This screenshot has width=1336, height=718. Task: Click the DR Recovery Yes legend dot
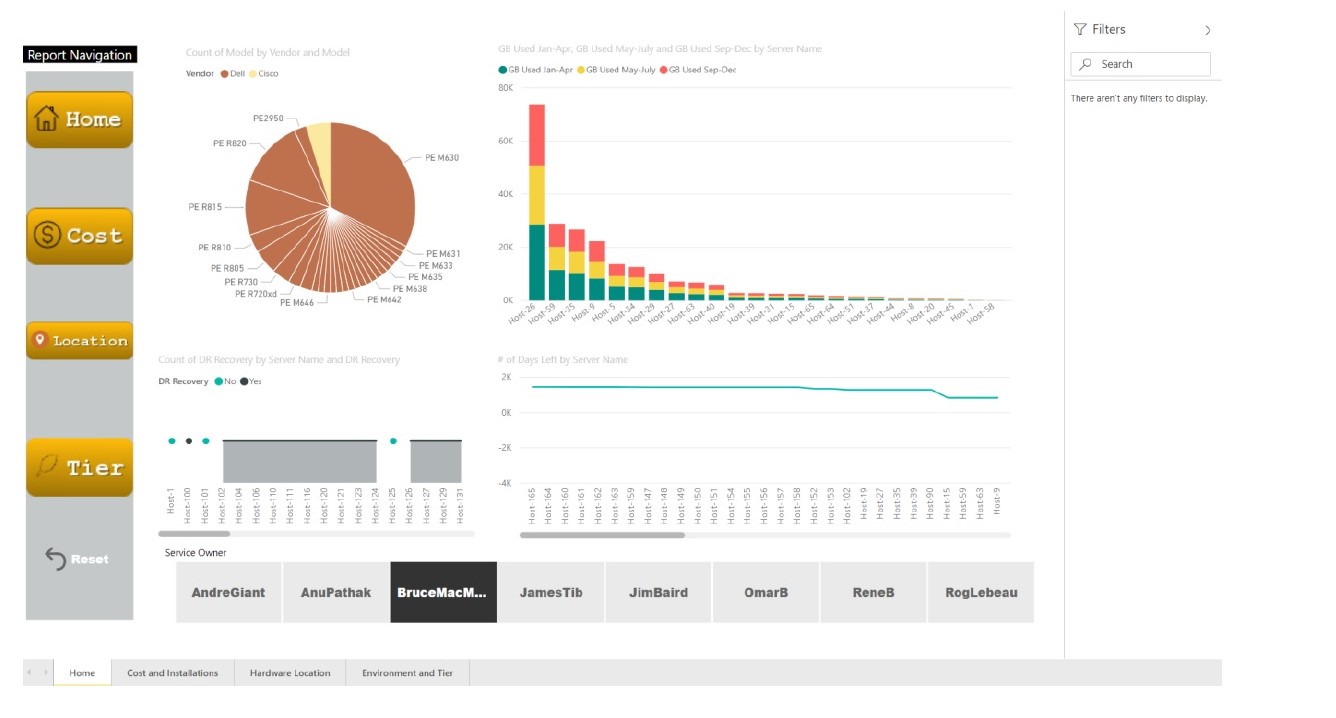(244, 381)
